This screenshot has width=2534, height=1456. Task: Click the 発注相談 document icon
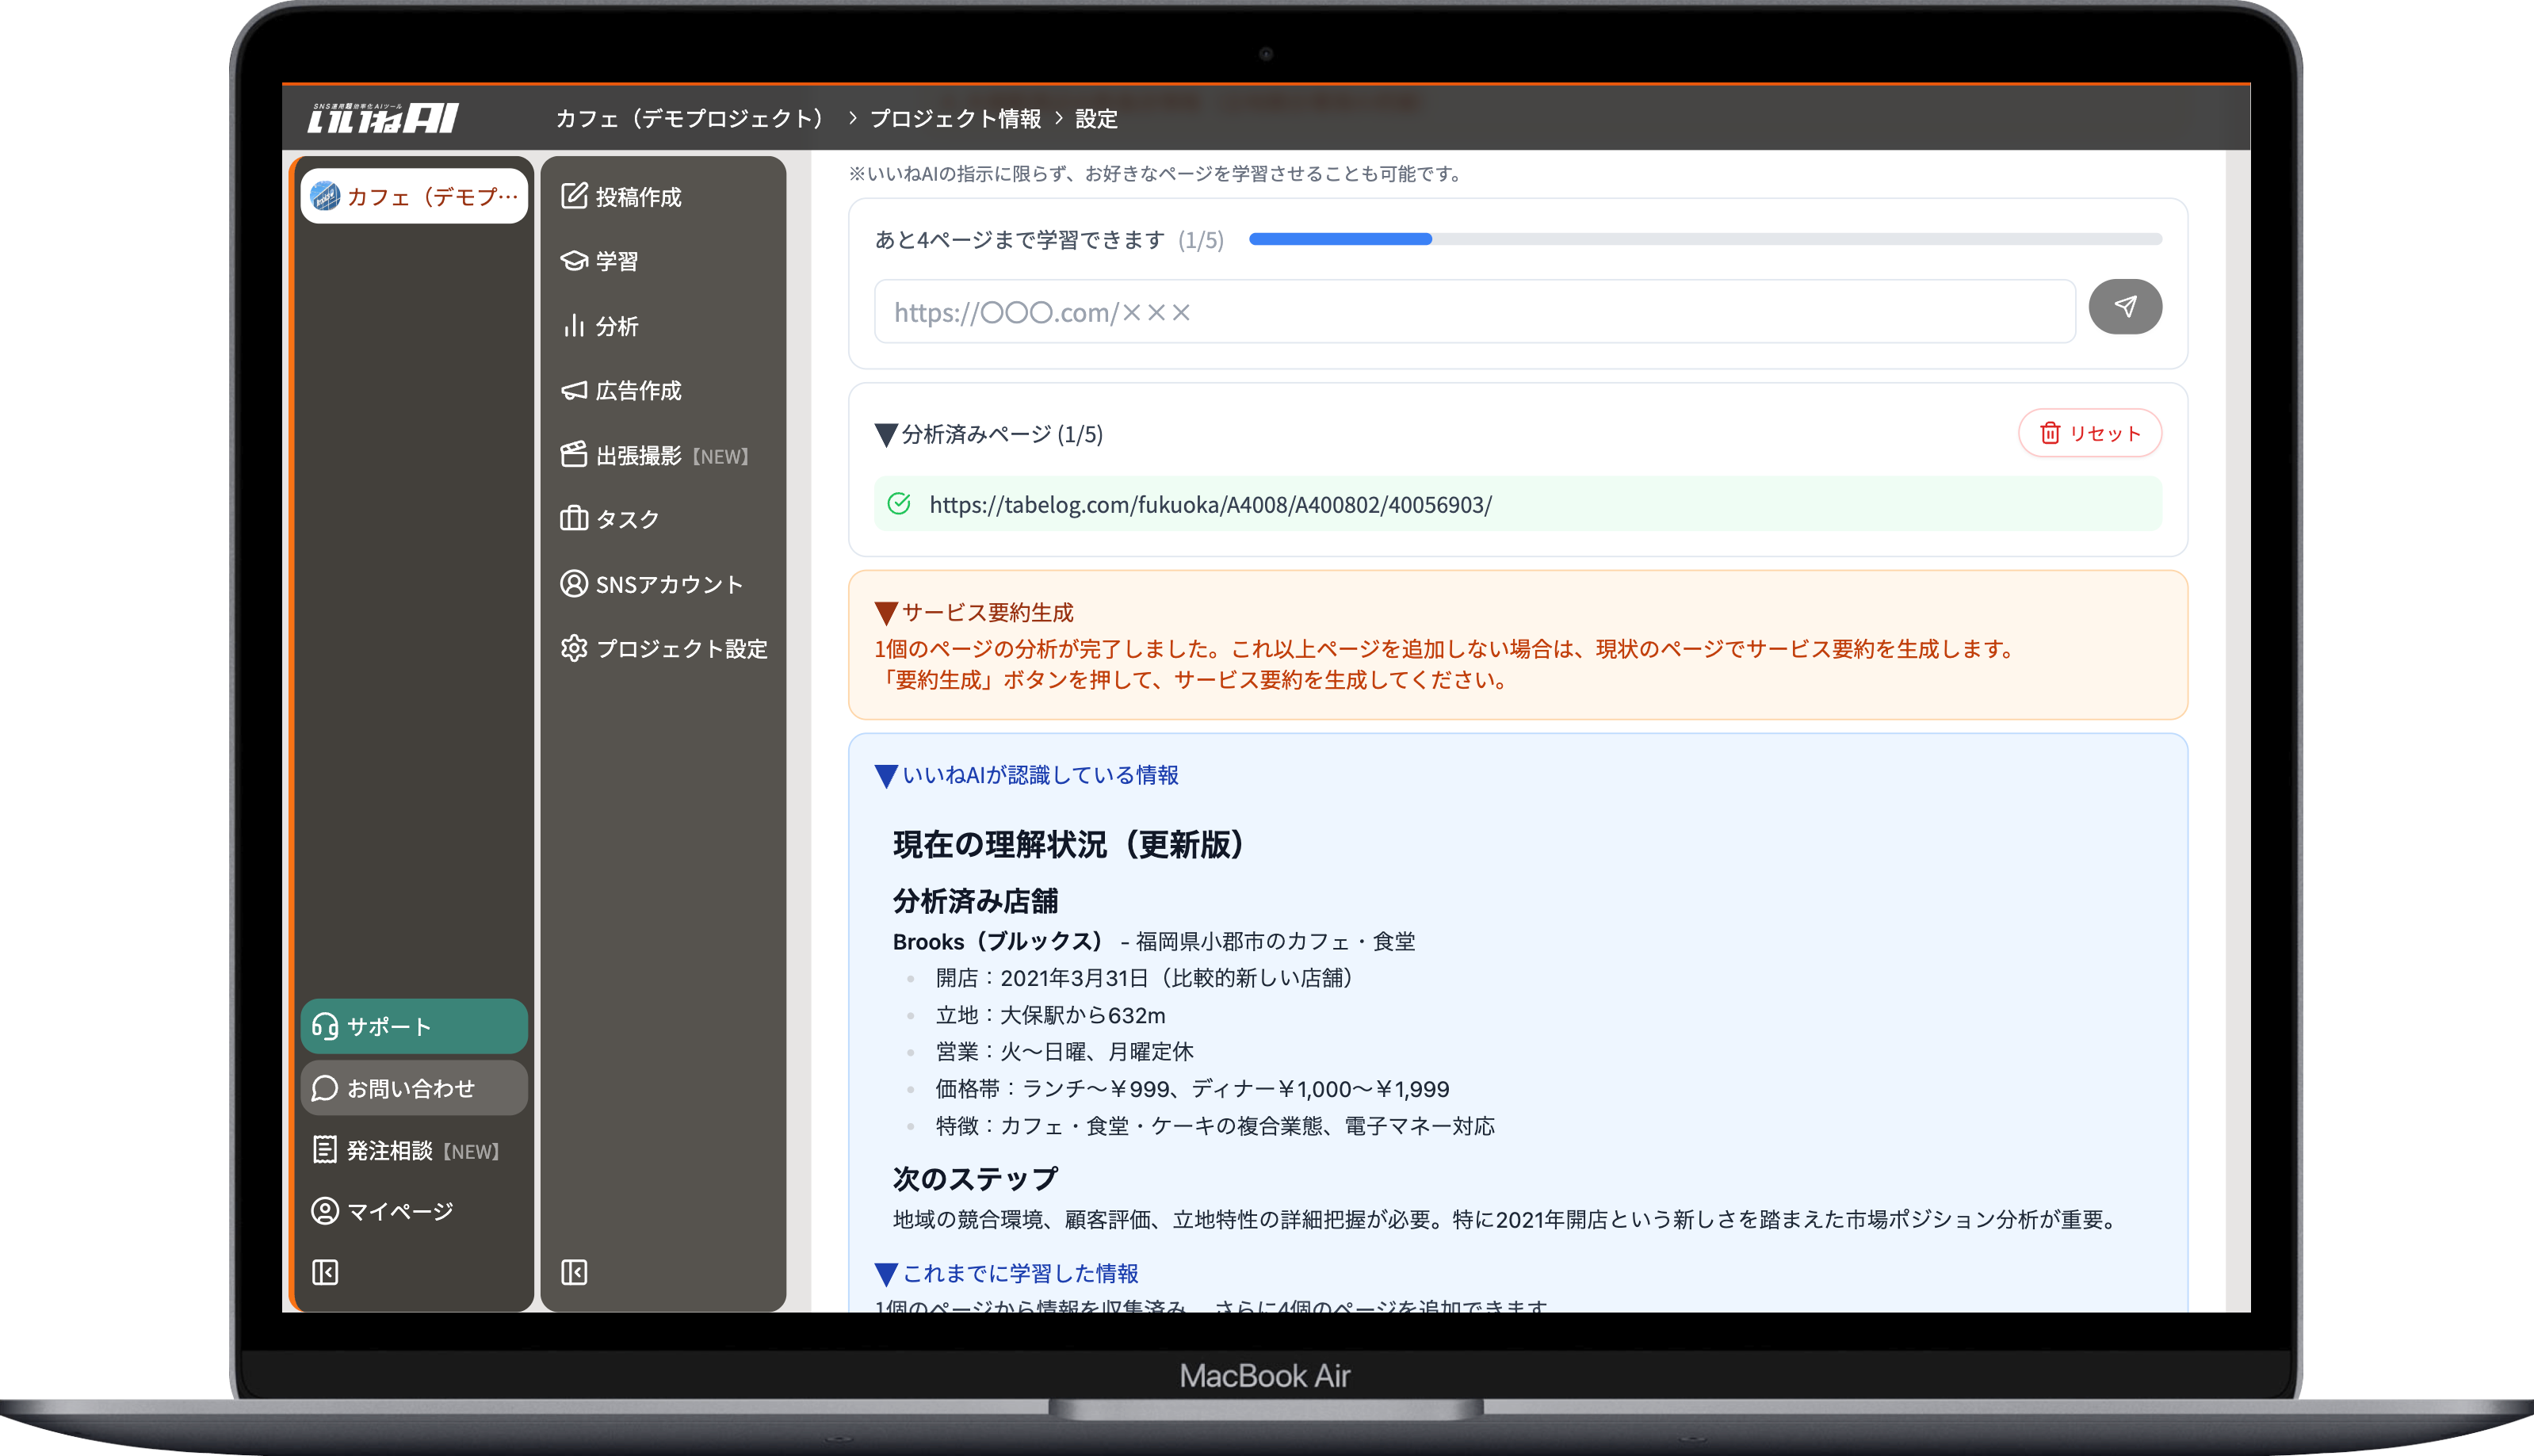(x=325, y=1149)
